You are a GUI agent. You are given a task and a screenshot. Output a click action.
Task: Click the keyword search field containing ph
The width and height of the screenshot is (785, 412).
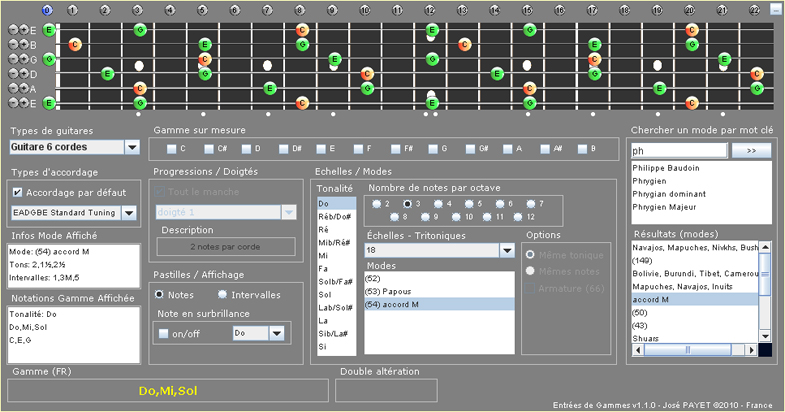(678, 150)
